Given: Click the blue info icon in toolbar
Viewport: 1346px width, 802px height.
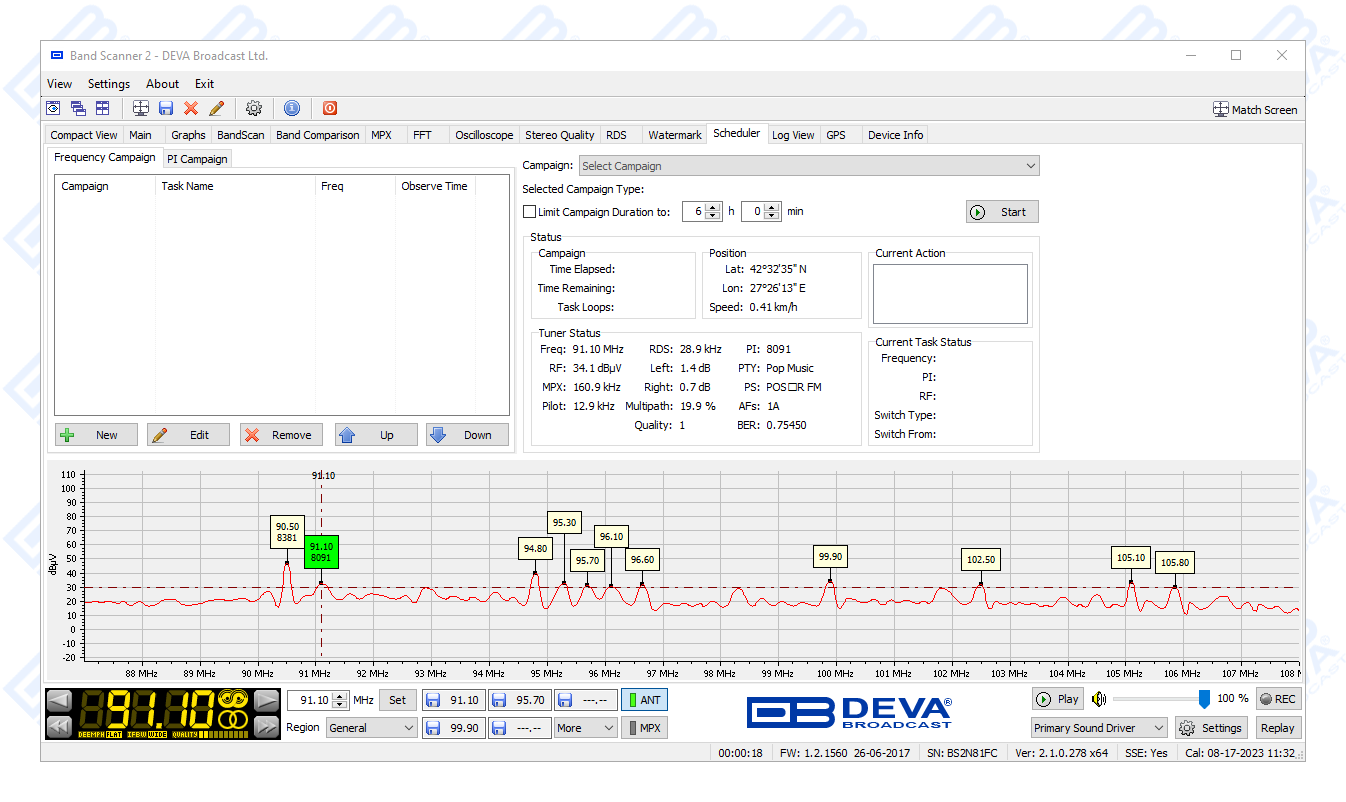Looking at the screenshot, I should point(291,108).
